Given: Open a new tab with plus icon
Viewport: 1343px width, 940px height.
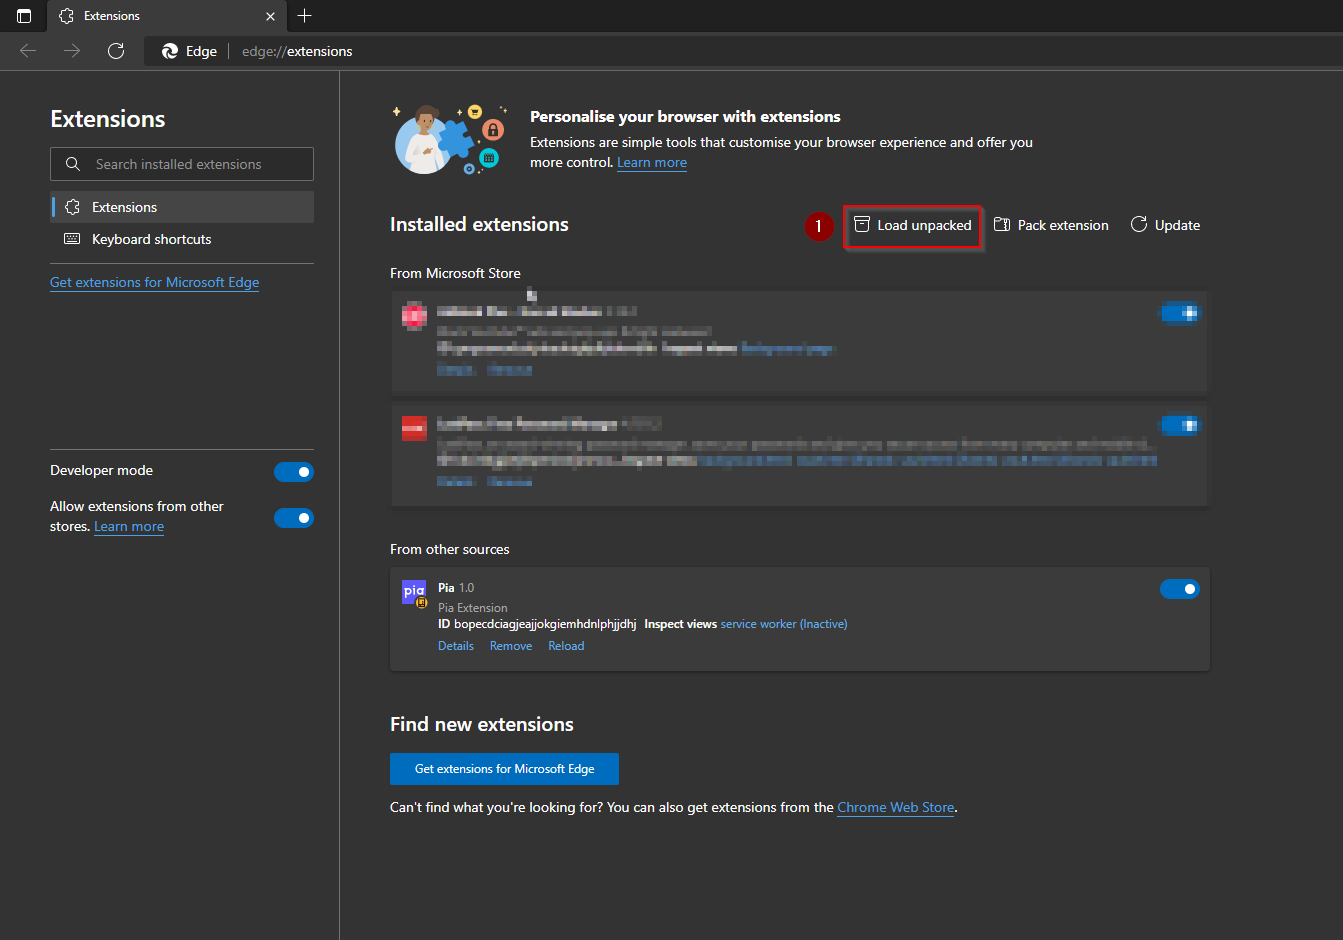Looking at the screenshot, I should pos(305,15).
